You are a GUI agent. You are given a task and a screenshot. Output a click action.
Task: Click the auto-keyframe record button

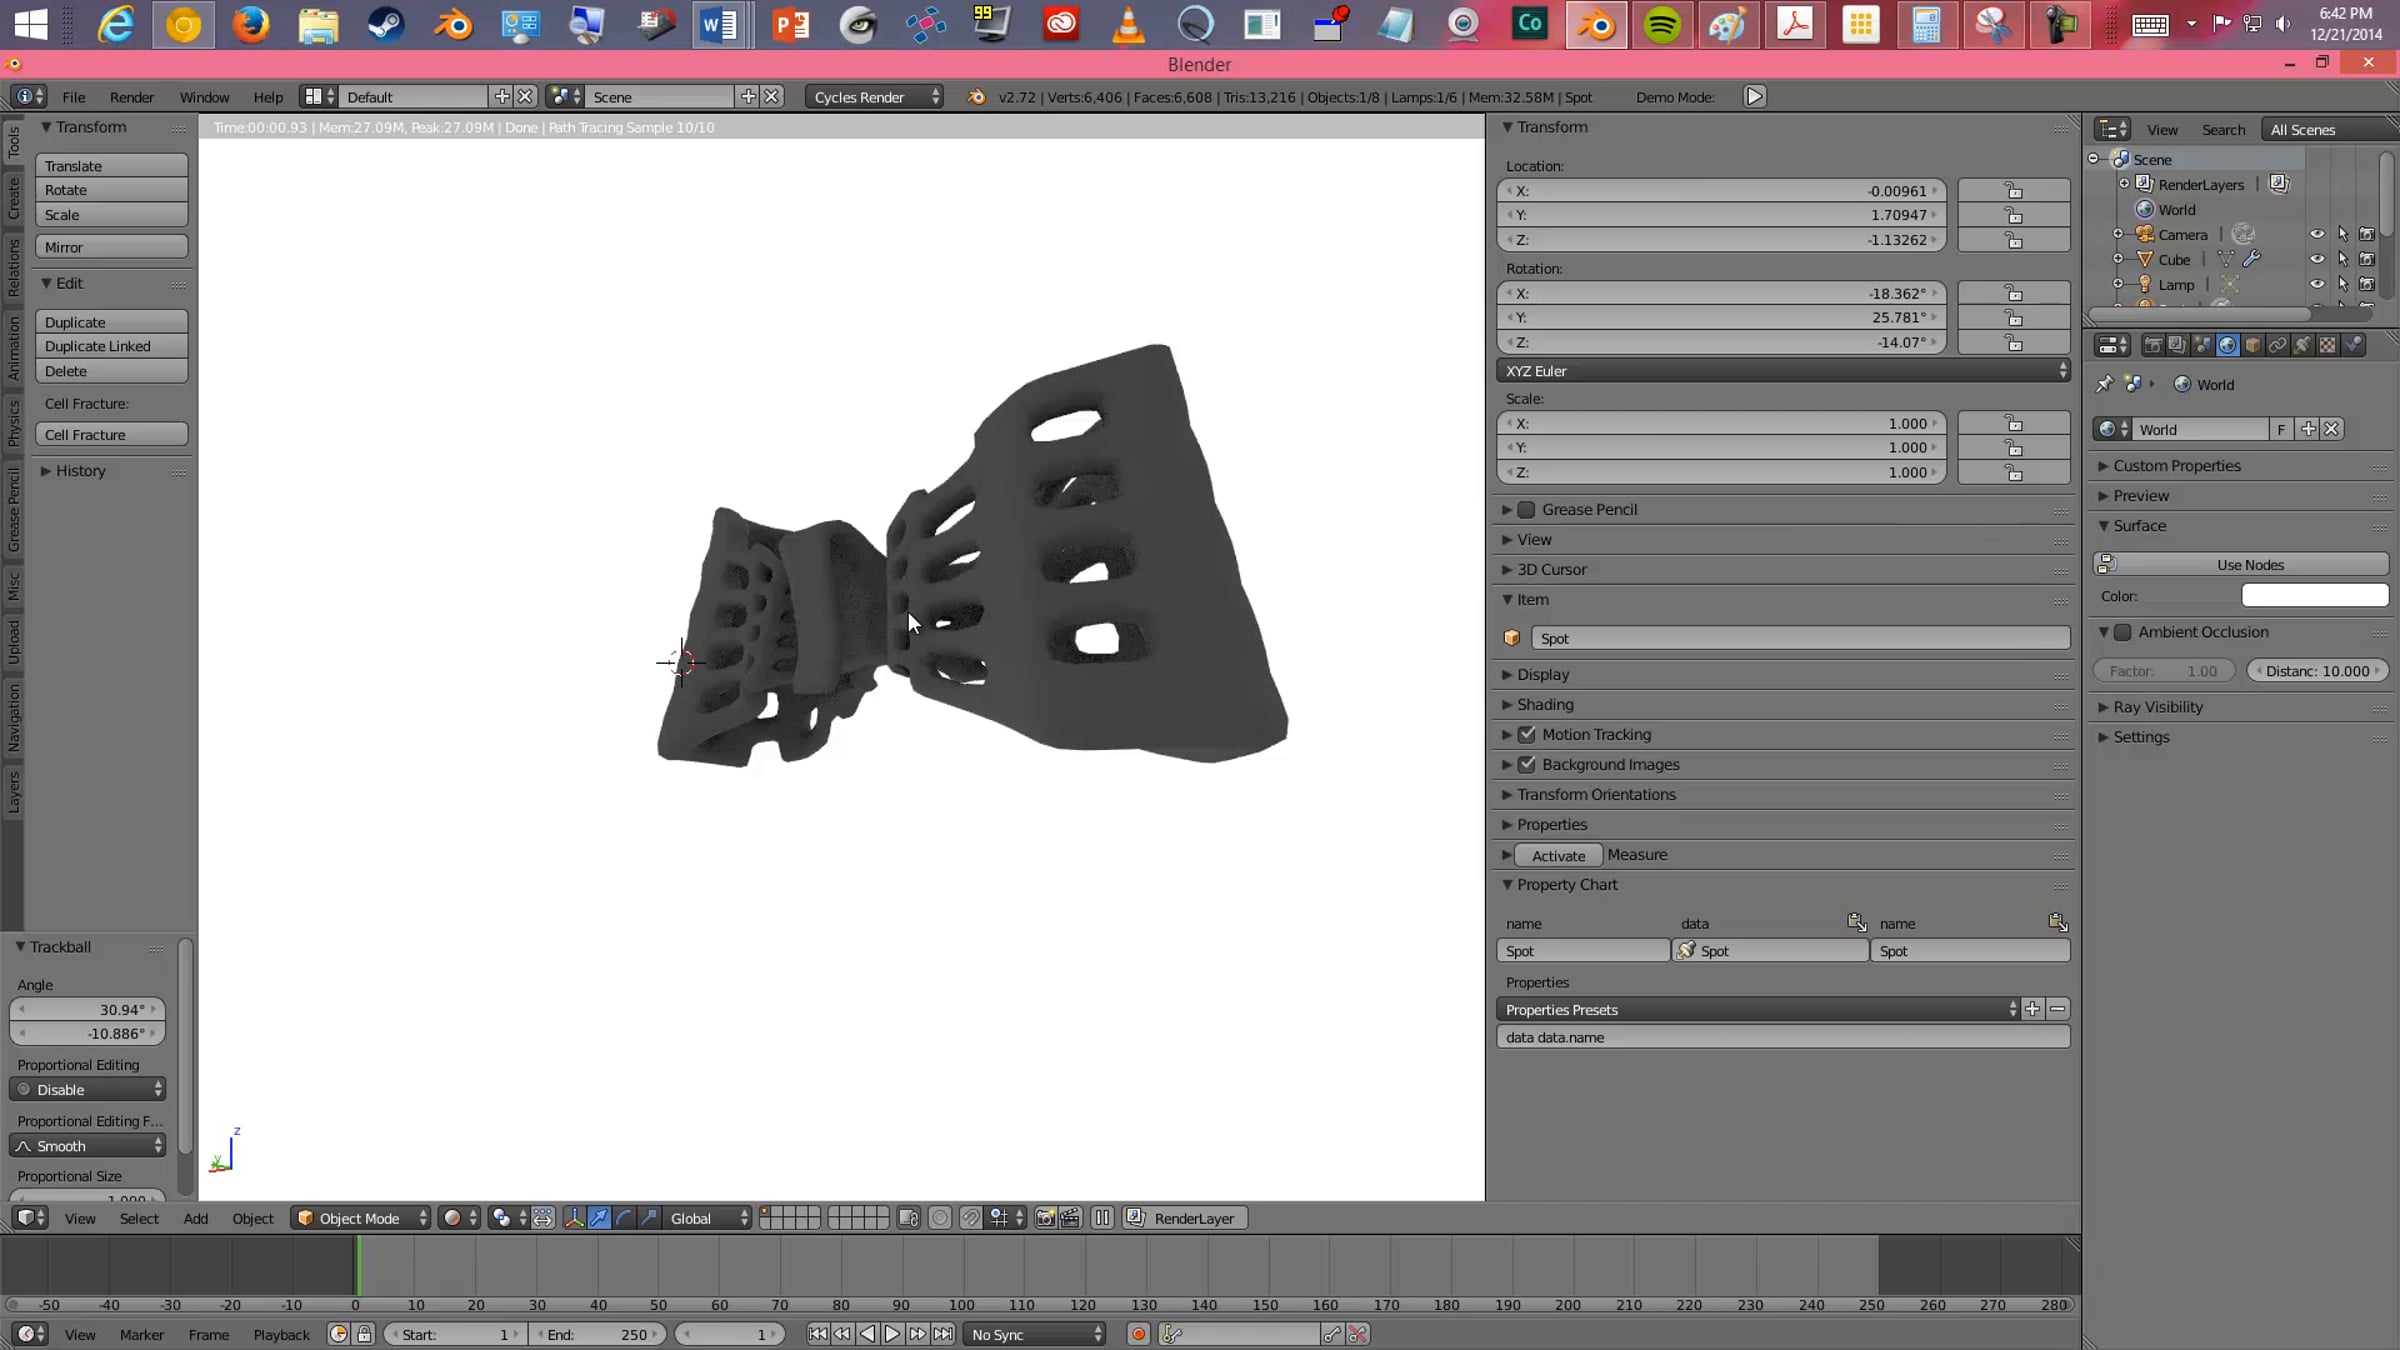click(1138, 1334)
